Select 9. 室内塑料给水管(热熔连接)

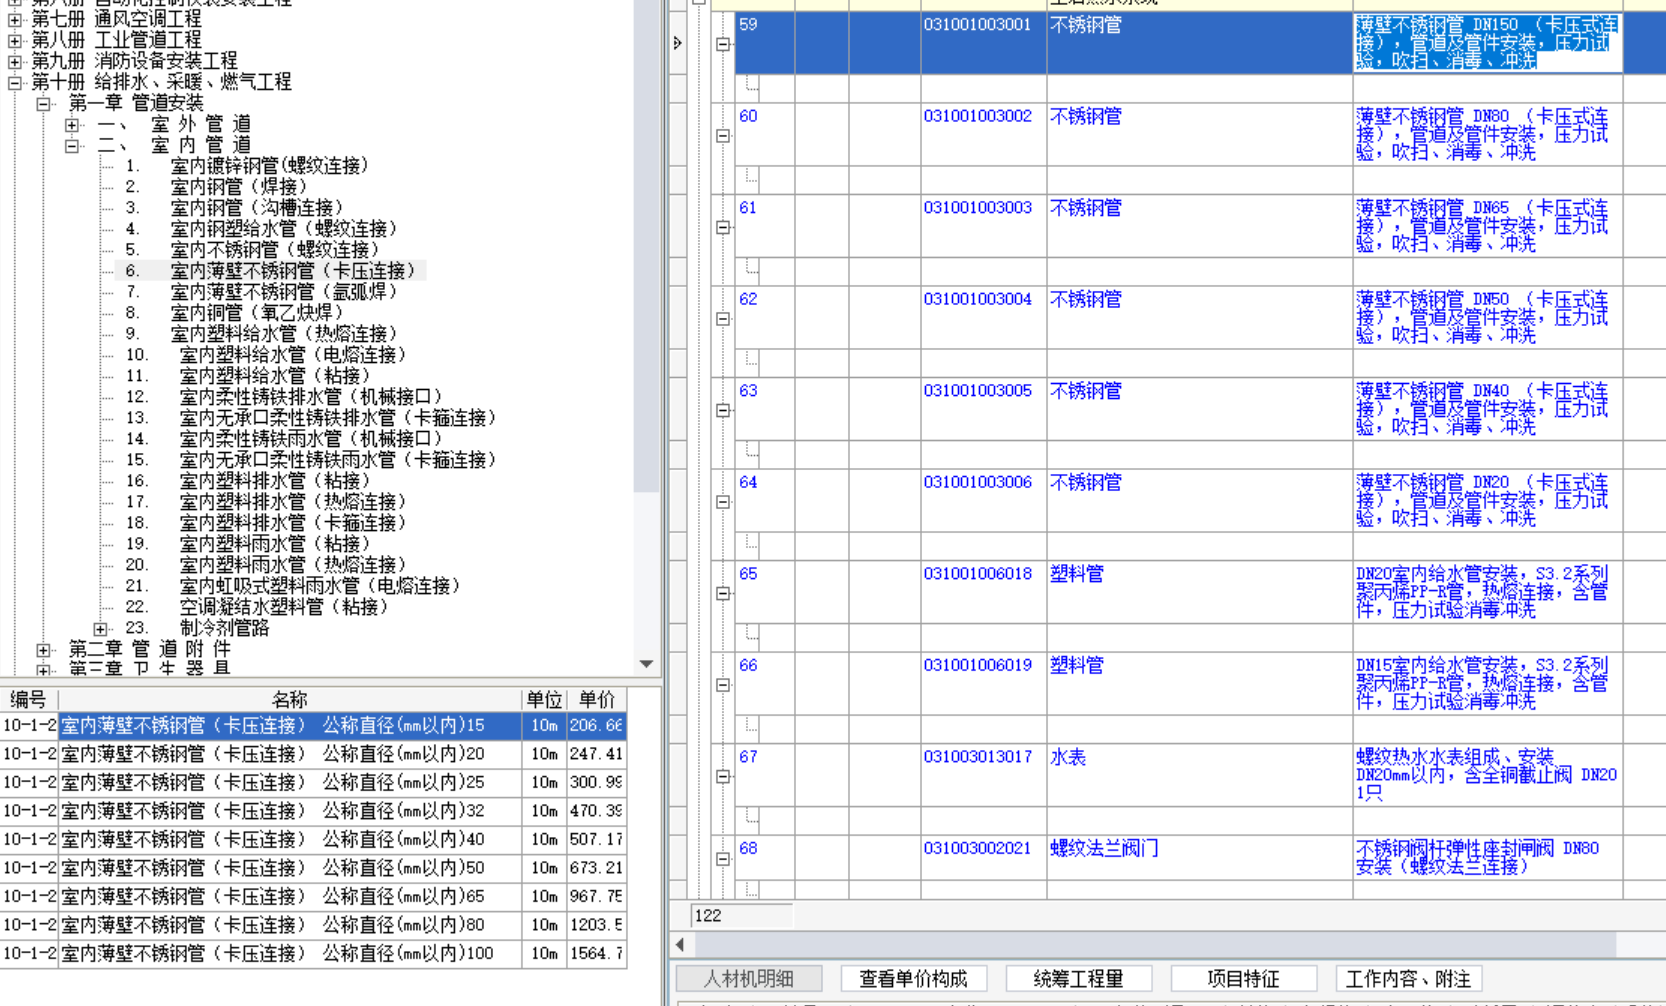262,334
